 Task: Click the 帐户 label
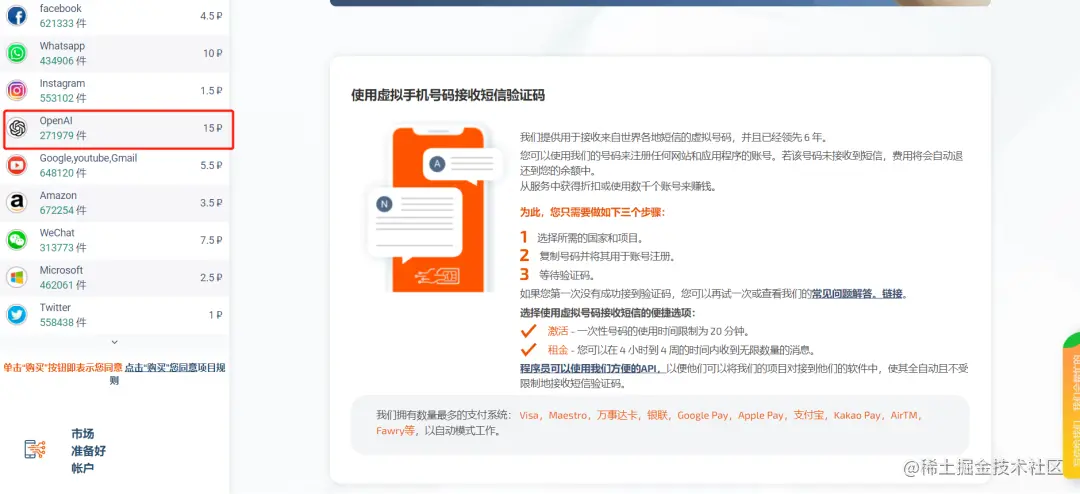83,468
